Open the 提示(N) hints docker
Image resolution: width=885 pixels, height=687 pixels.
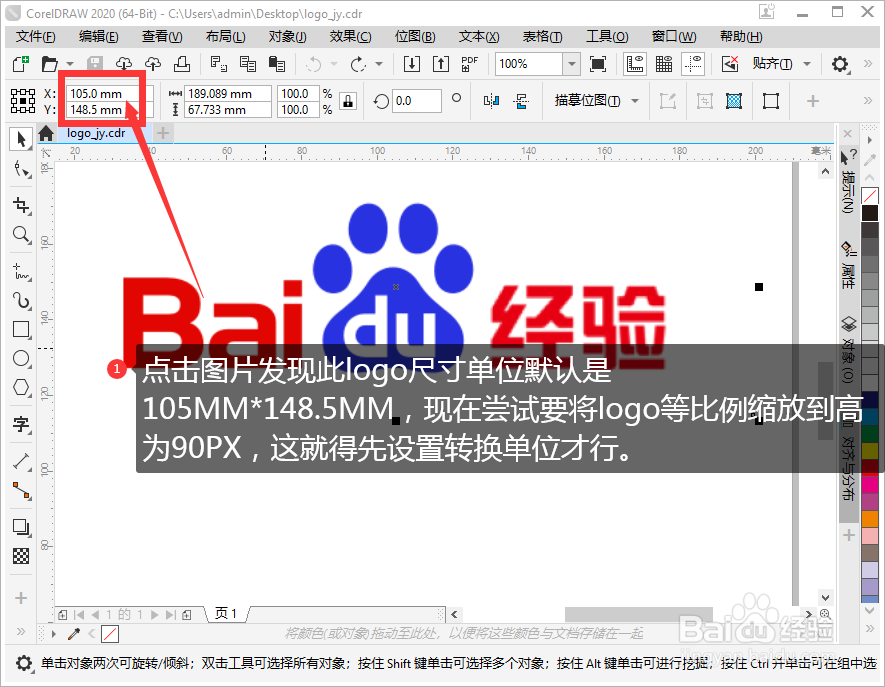pyautogui.click(x=848, y=181)
